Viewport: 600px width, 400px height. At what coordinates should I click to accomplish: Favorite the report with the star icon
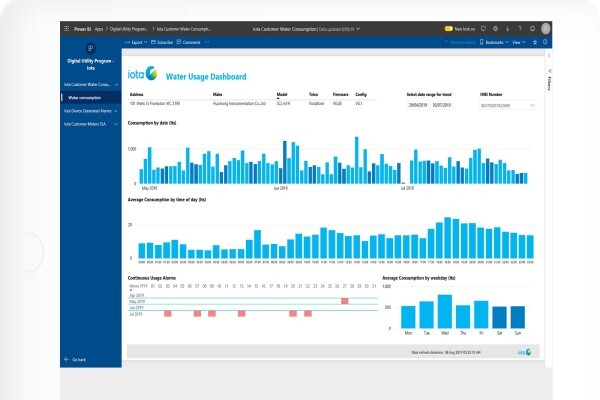coord(535,42)
